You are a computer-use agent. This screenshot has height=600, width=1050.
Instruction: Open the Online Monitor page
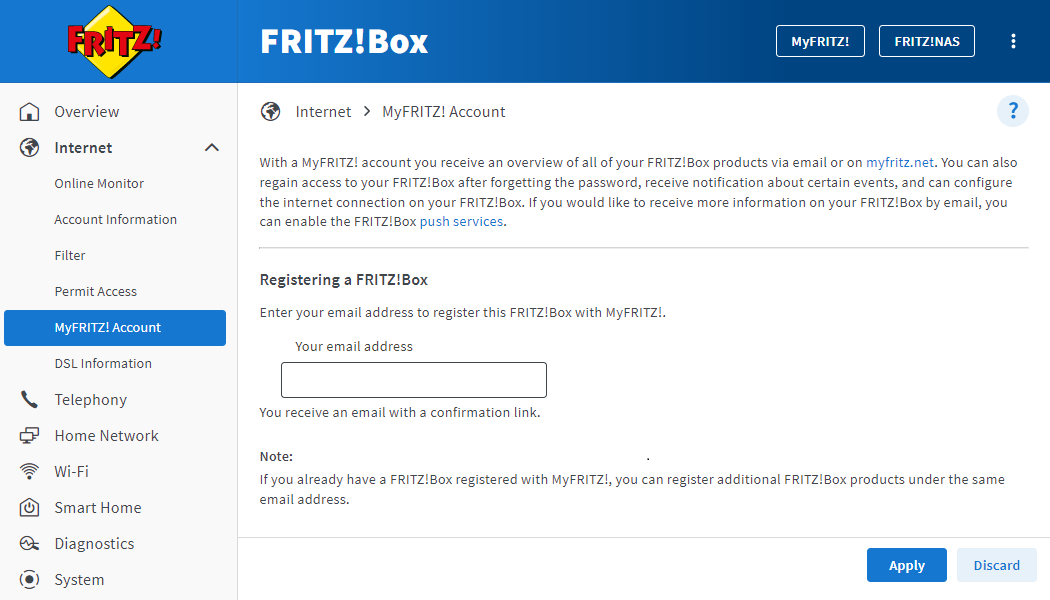click(x=99, y=184)
